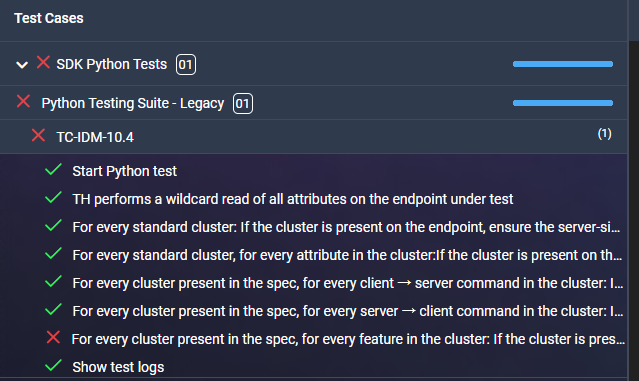
Task: Click green checkmark beside Show test logs
Action: pos(53,366)
